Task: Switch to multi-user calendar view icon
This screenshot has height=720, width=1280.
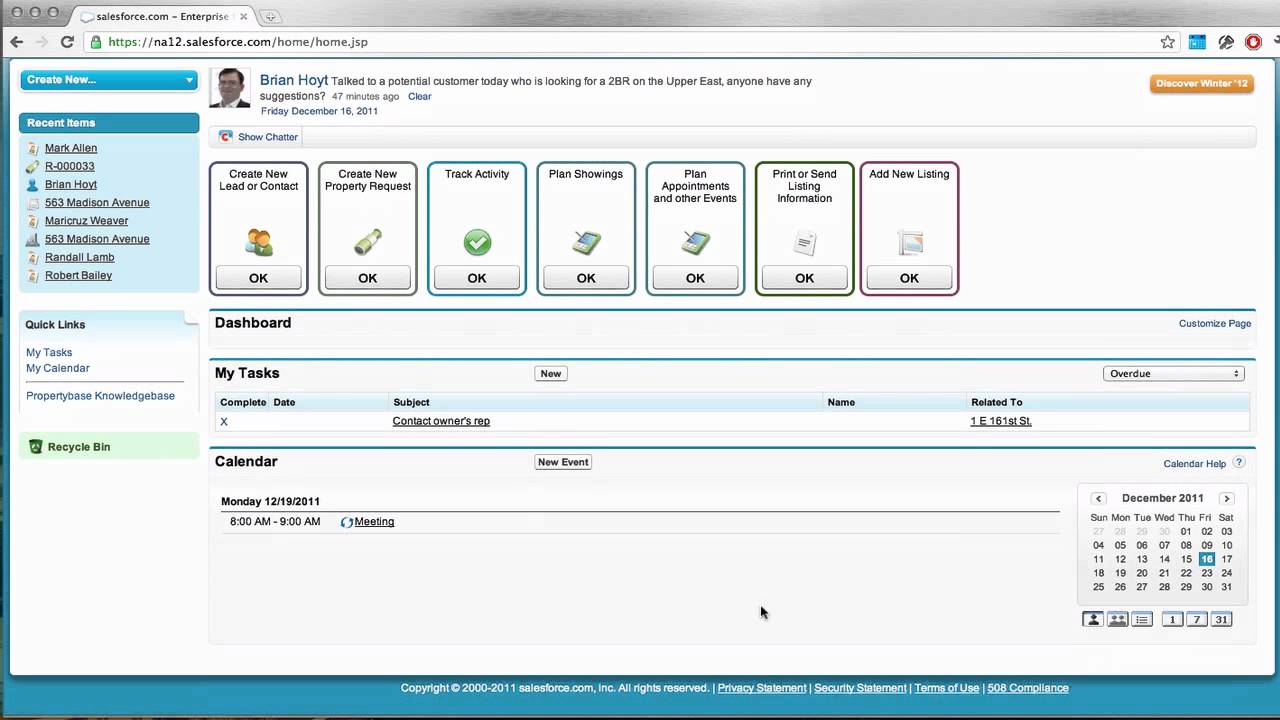Action: click(x=1117, y=620)
